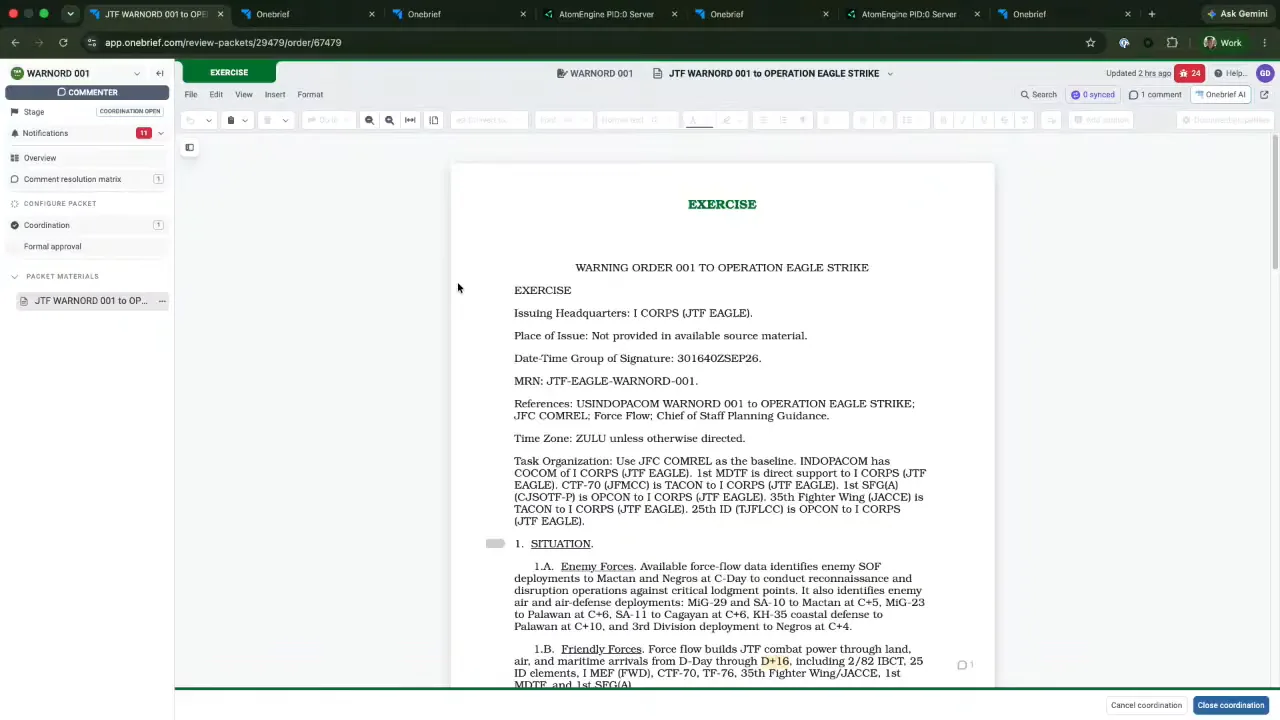1280x720 pixels.
Task: Click the zoom in magnifier icon
Action: (x=389, y=120)
